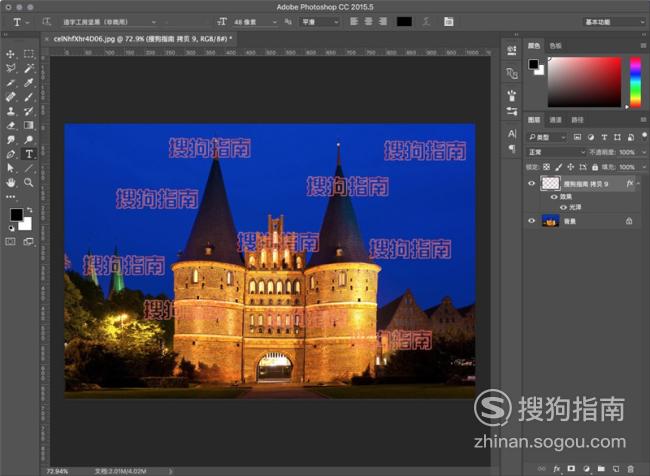Select the Gradient tool
Viewport: 650px width, 476px height.
point(29,125)
